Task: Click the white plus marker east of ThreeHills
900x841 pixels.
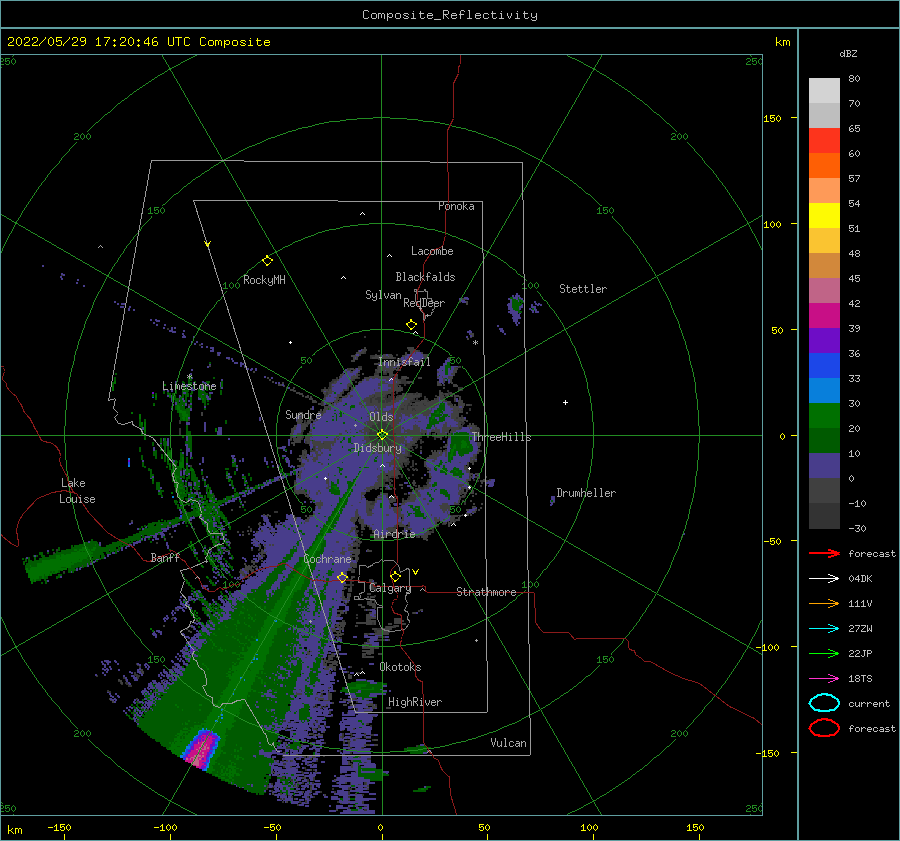Action: [x=565, y=402]
